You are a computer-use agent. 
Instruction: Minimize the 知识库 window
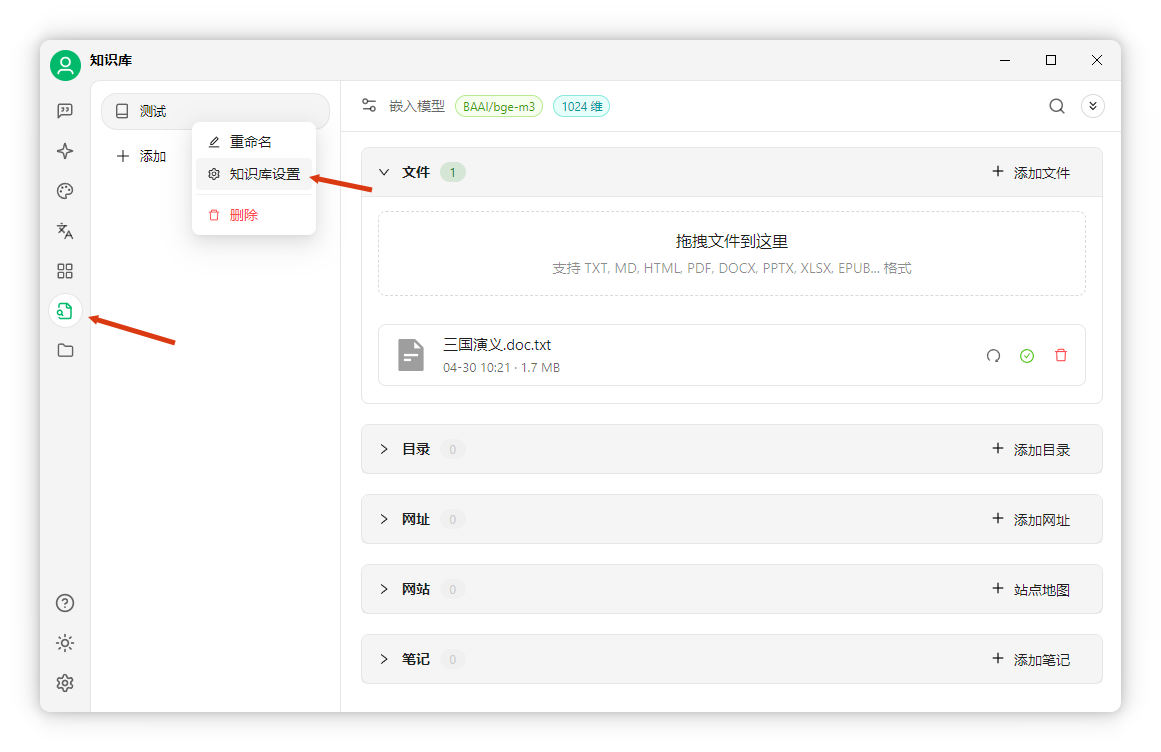click(1005, 60)
